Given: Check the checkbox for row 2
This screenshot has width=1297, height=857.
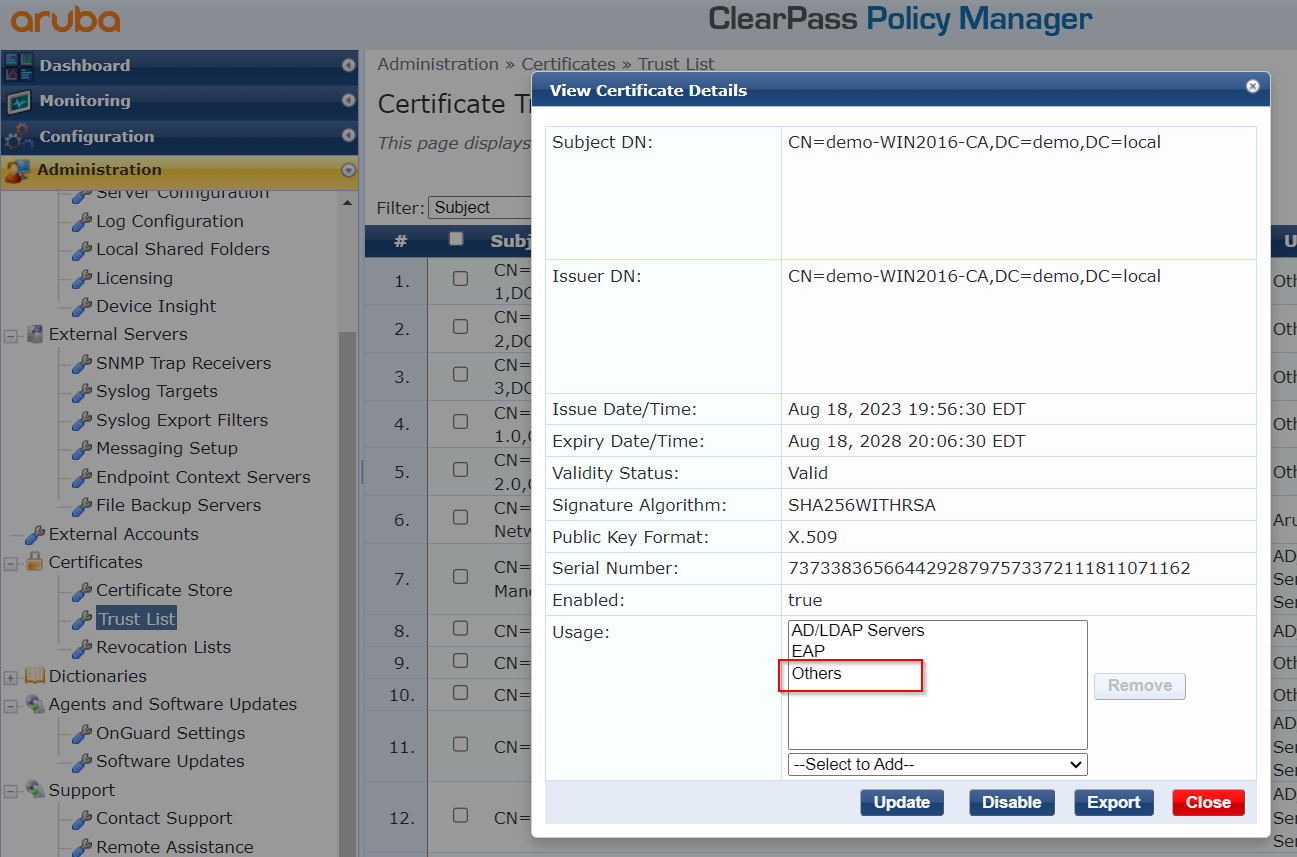Looking at the screenshot, I should 460,326.
